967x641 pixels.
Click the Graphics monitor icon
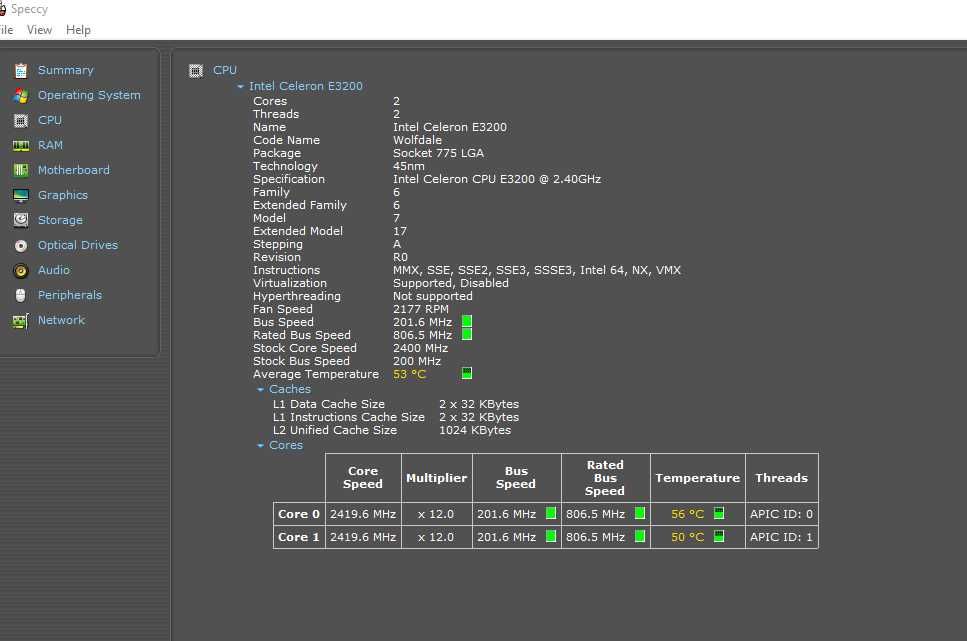coord(21,196)
